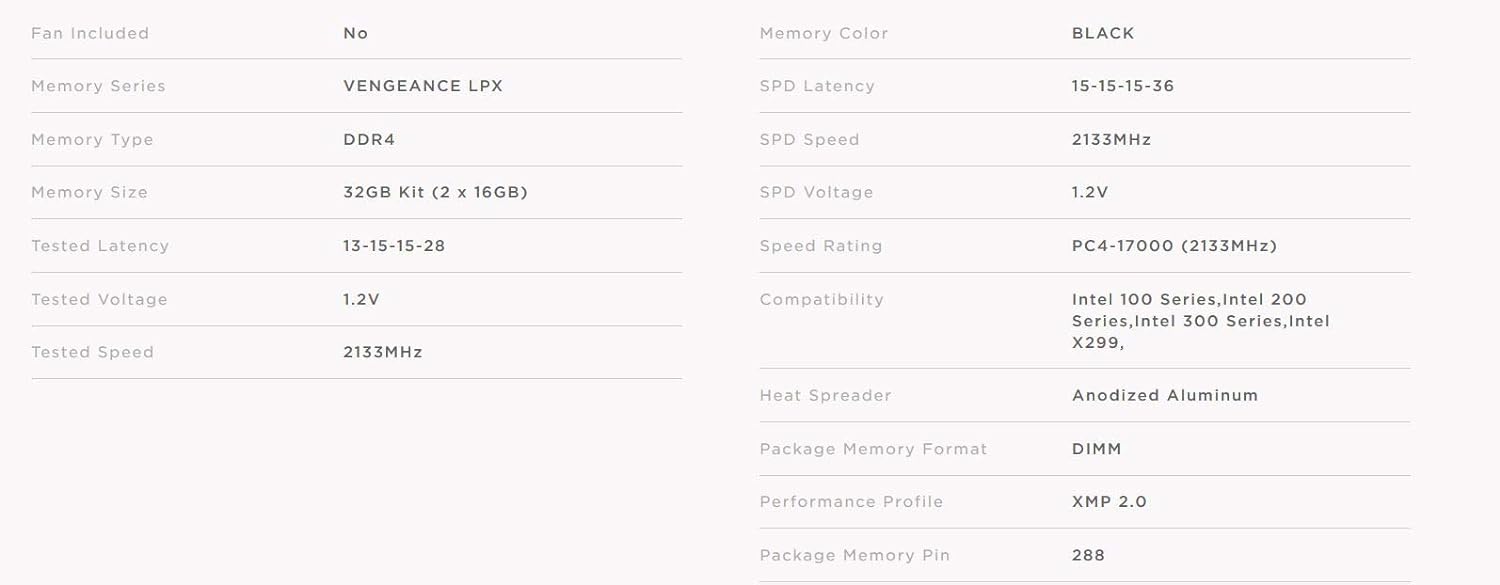The height and width of the screenshot is (585, 1500).
Task: Click the BLACK memory color value
Action: pyautogui.click(x=1103, y=34)
